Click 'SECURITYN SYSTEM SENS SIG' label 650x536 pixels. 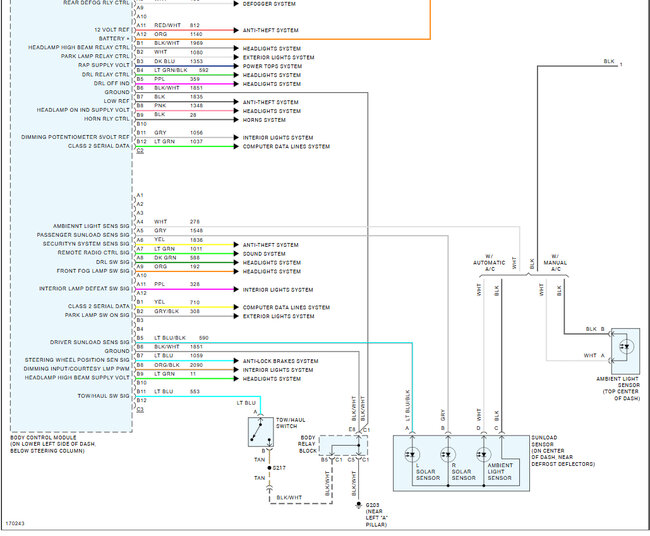tap(86, 244)
